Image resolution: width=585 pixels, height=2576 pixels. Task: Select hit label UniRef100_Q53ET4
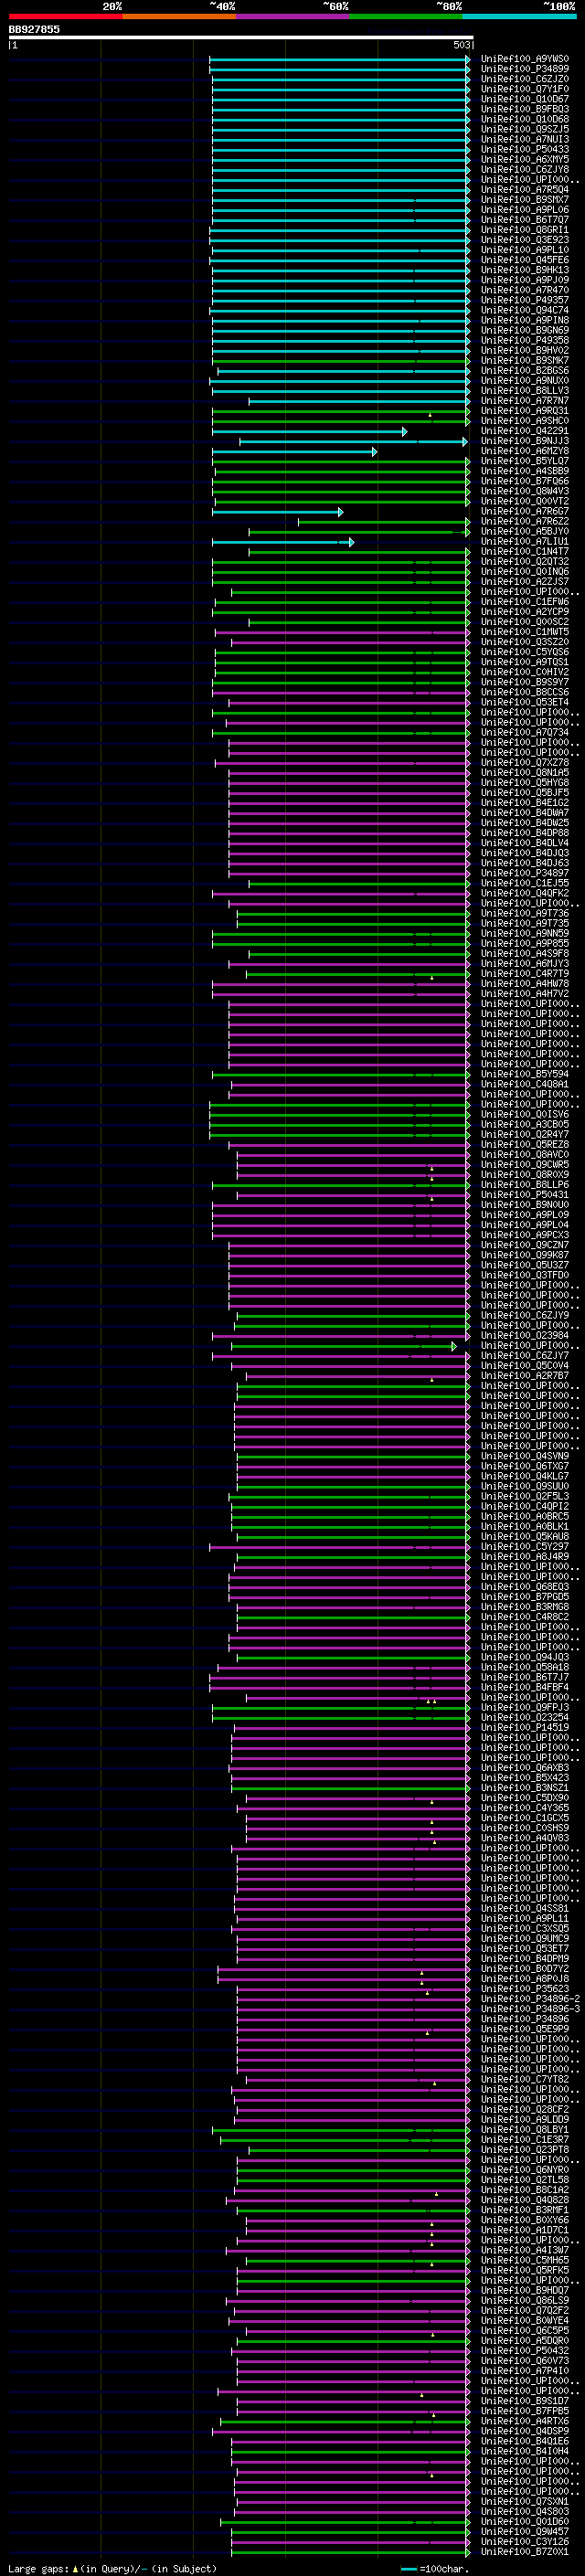[525, 702]
